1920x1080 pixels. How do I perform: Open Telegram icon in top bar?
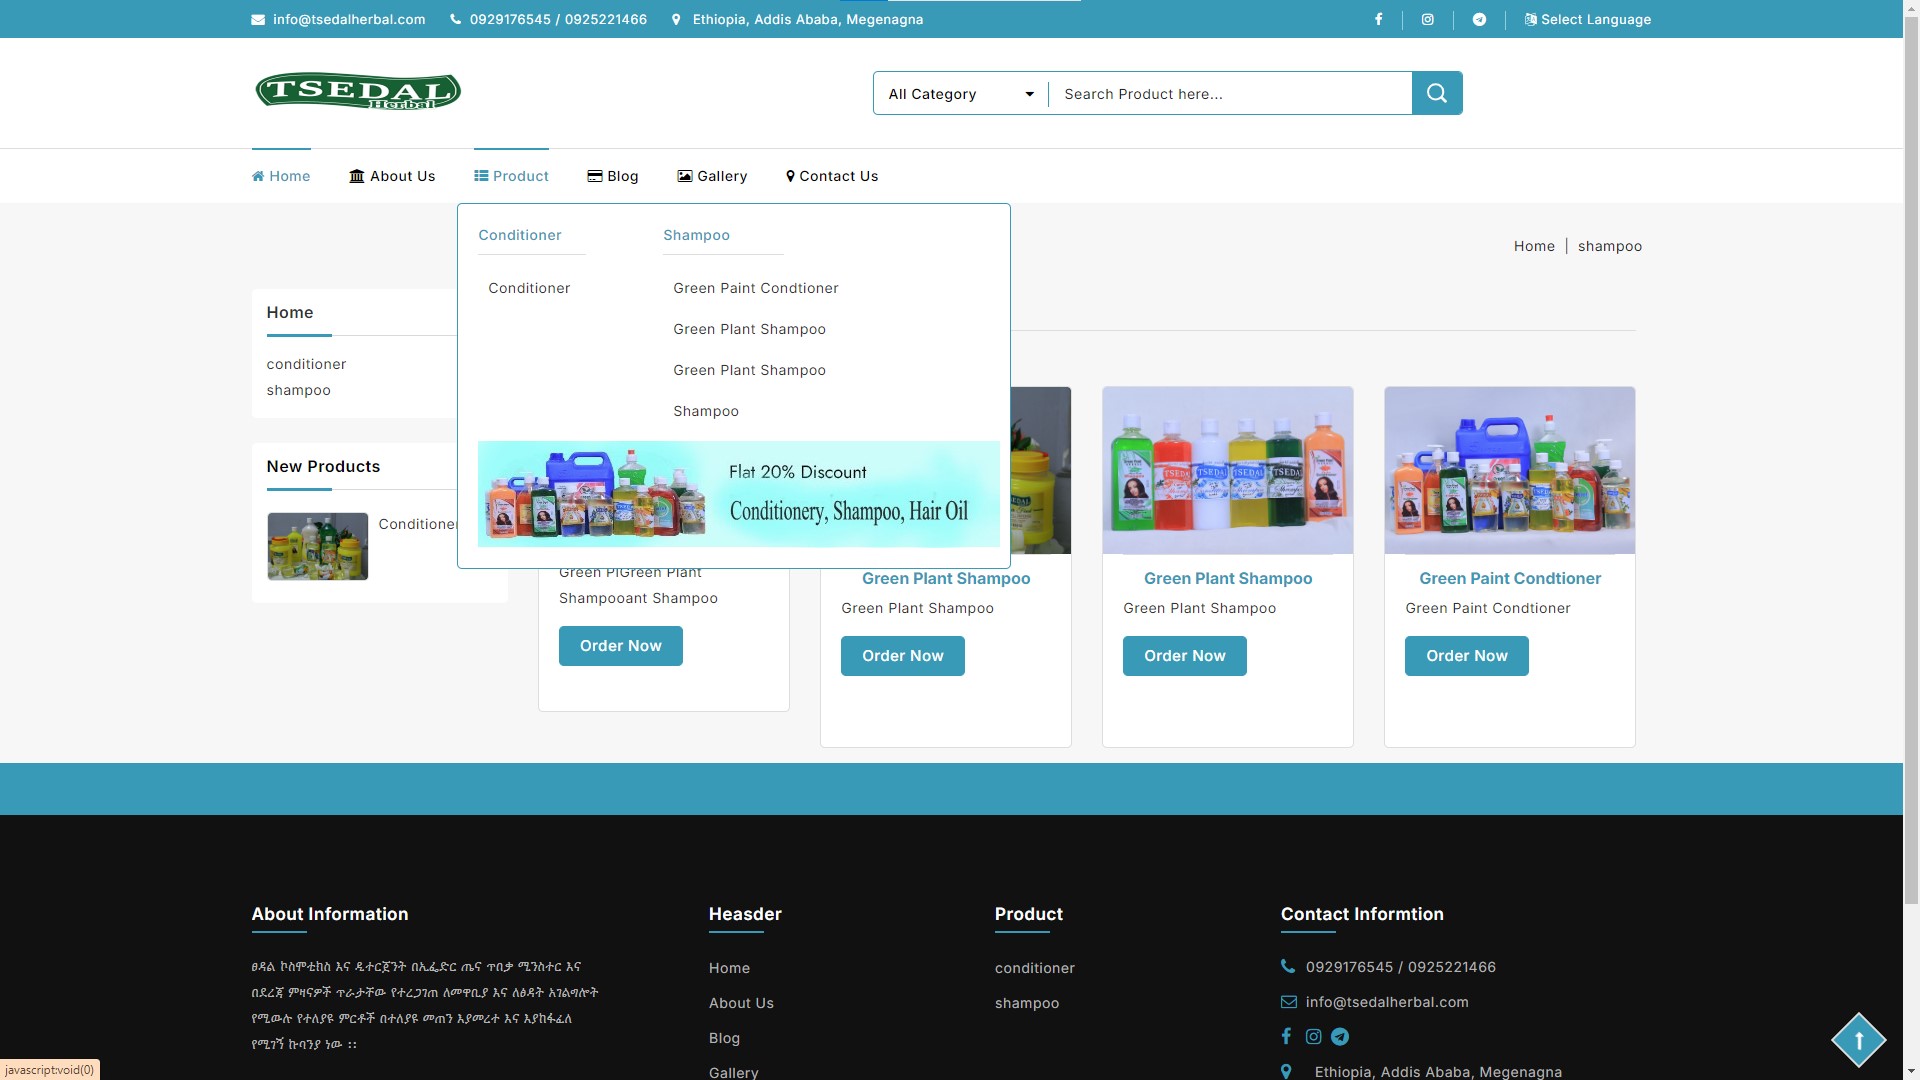point(1479,19)
